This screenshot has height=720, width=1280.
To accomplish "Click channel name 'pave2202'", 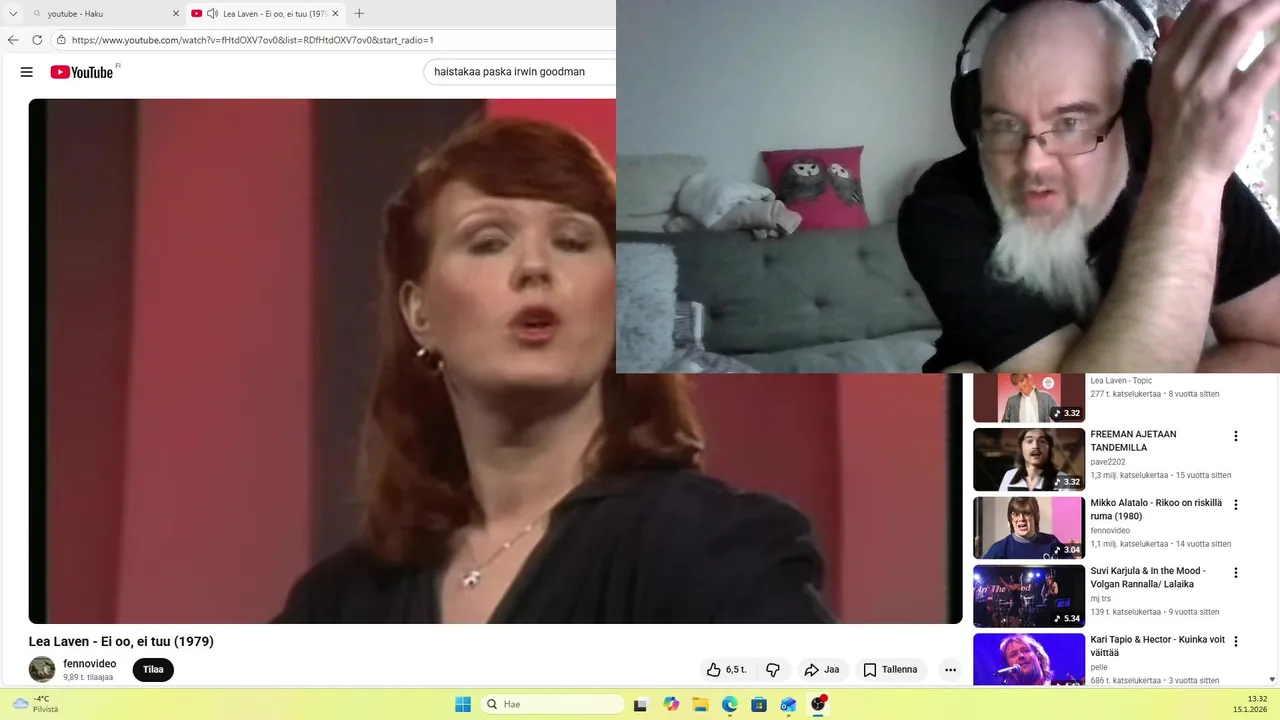I will pos(1108,462).
